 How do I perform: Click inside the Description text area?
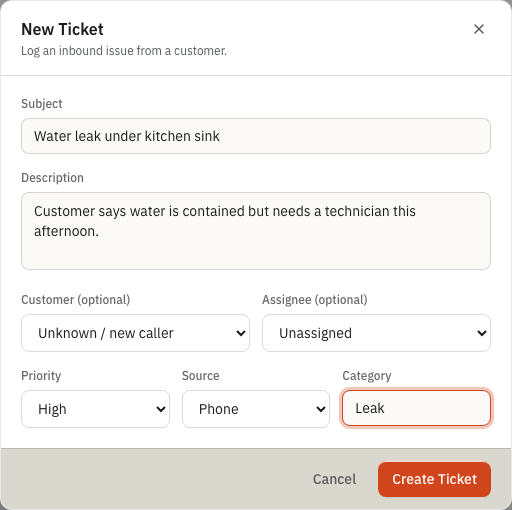coord(256,231)
